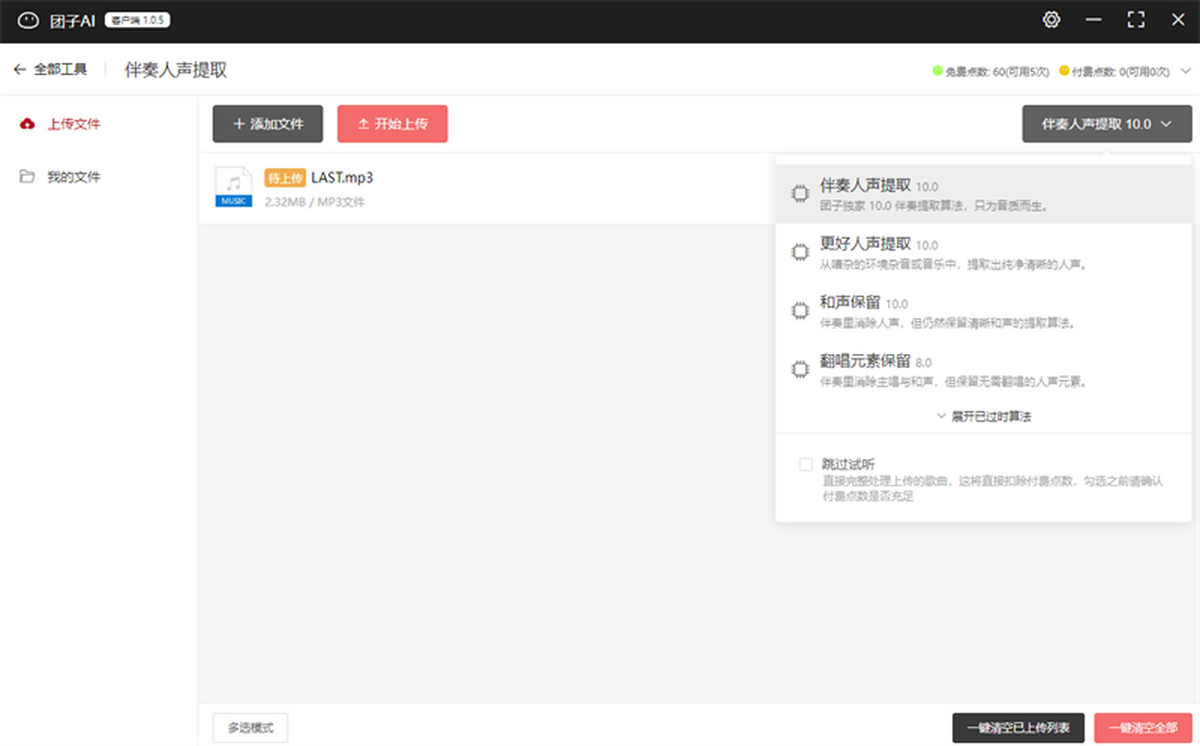Viewport: 1200px width, 746px height.
Task: Click the 和声保留 algorithm gear icon
Action: [799, 311]
